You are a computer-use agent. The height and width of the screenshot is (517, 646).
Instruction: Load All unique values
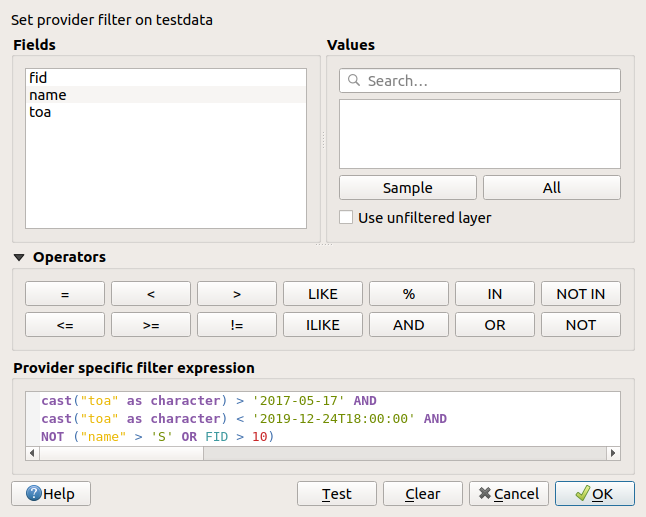click(551, 188)
